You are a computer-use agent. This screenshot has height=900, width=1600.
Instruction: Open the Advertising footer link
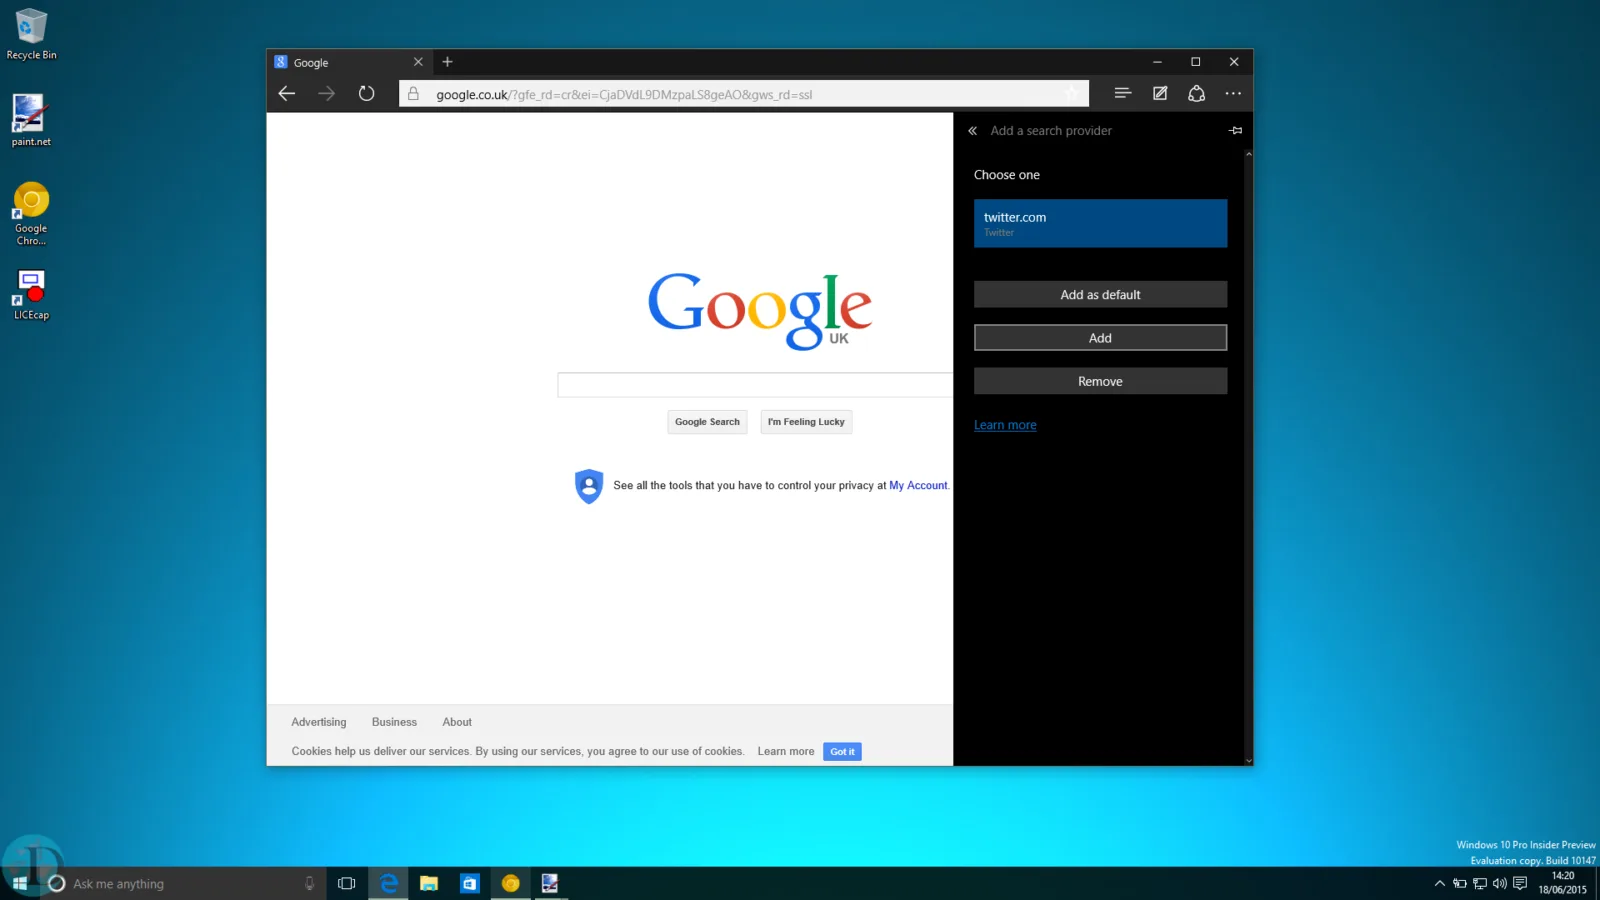[x=319, y=722]
